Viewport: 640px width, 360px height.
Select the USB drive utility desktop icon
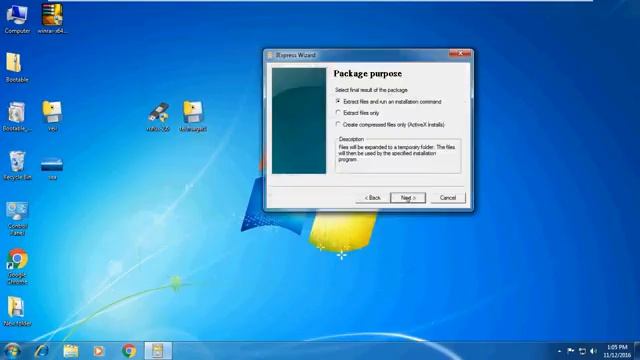(158, 116)
